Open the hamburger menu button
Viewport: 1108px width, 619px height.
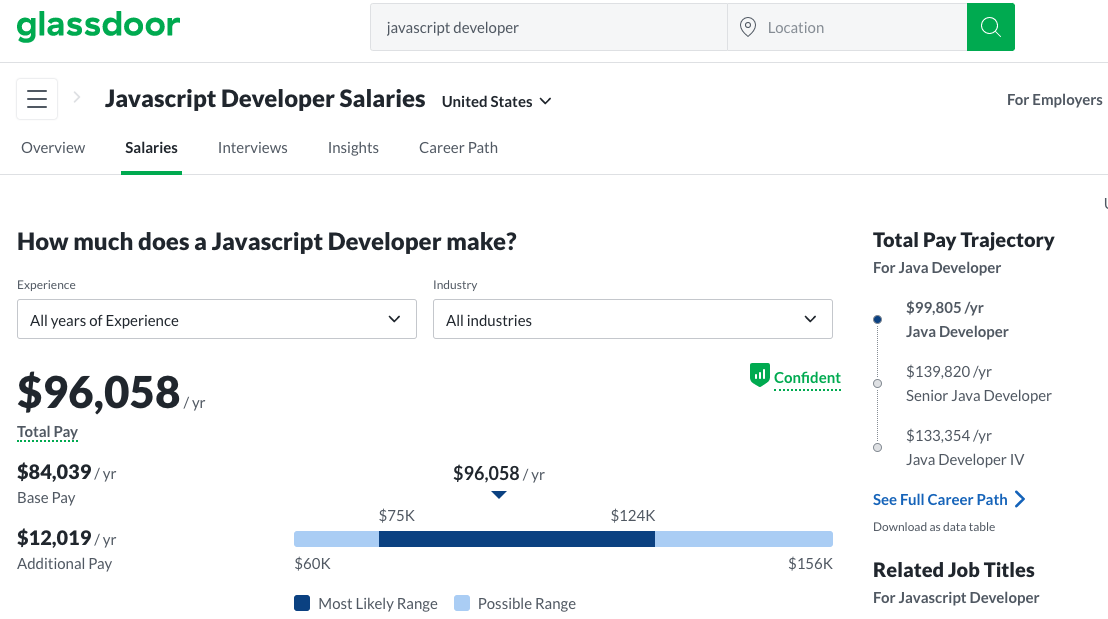click(37, 99)
